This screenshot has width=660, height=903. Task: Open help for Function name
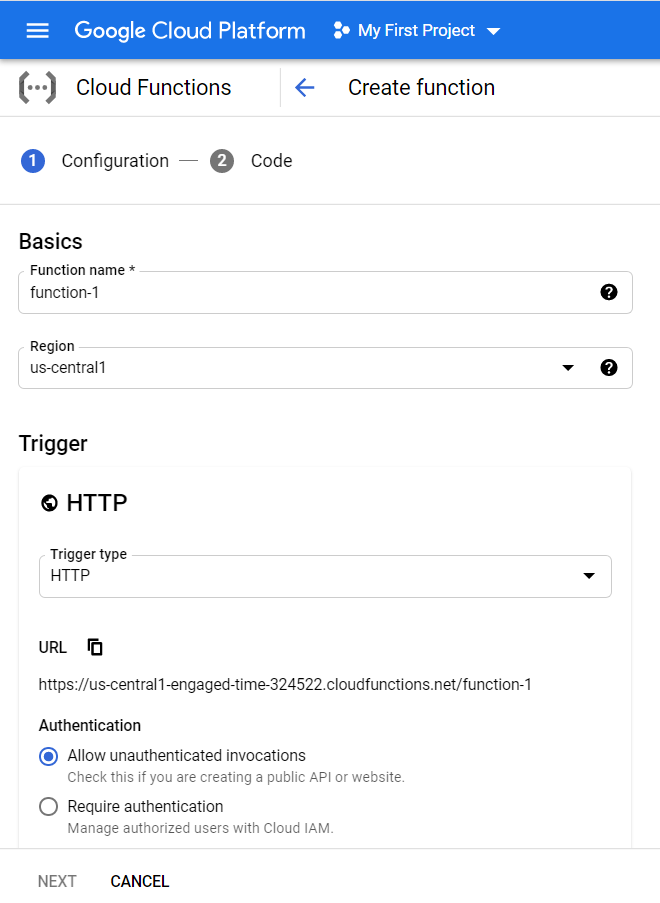point(609,292)
